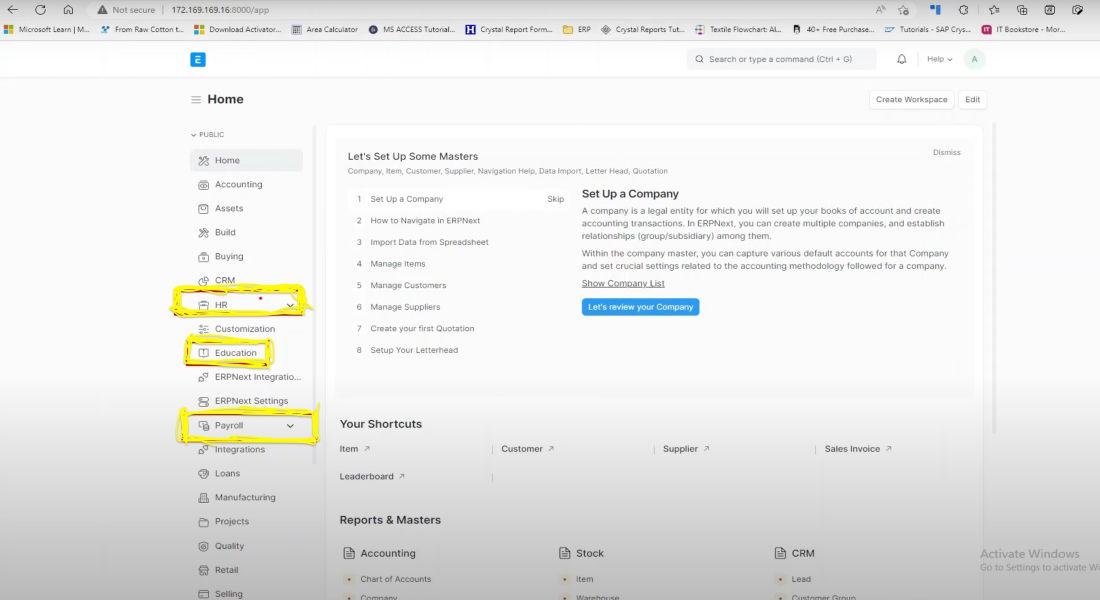This screenshot has width=1100, height=600.
Task: Click the Manufacturing sidebar icon
Action: (x=203, y=498)
